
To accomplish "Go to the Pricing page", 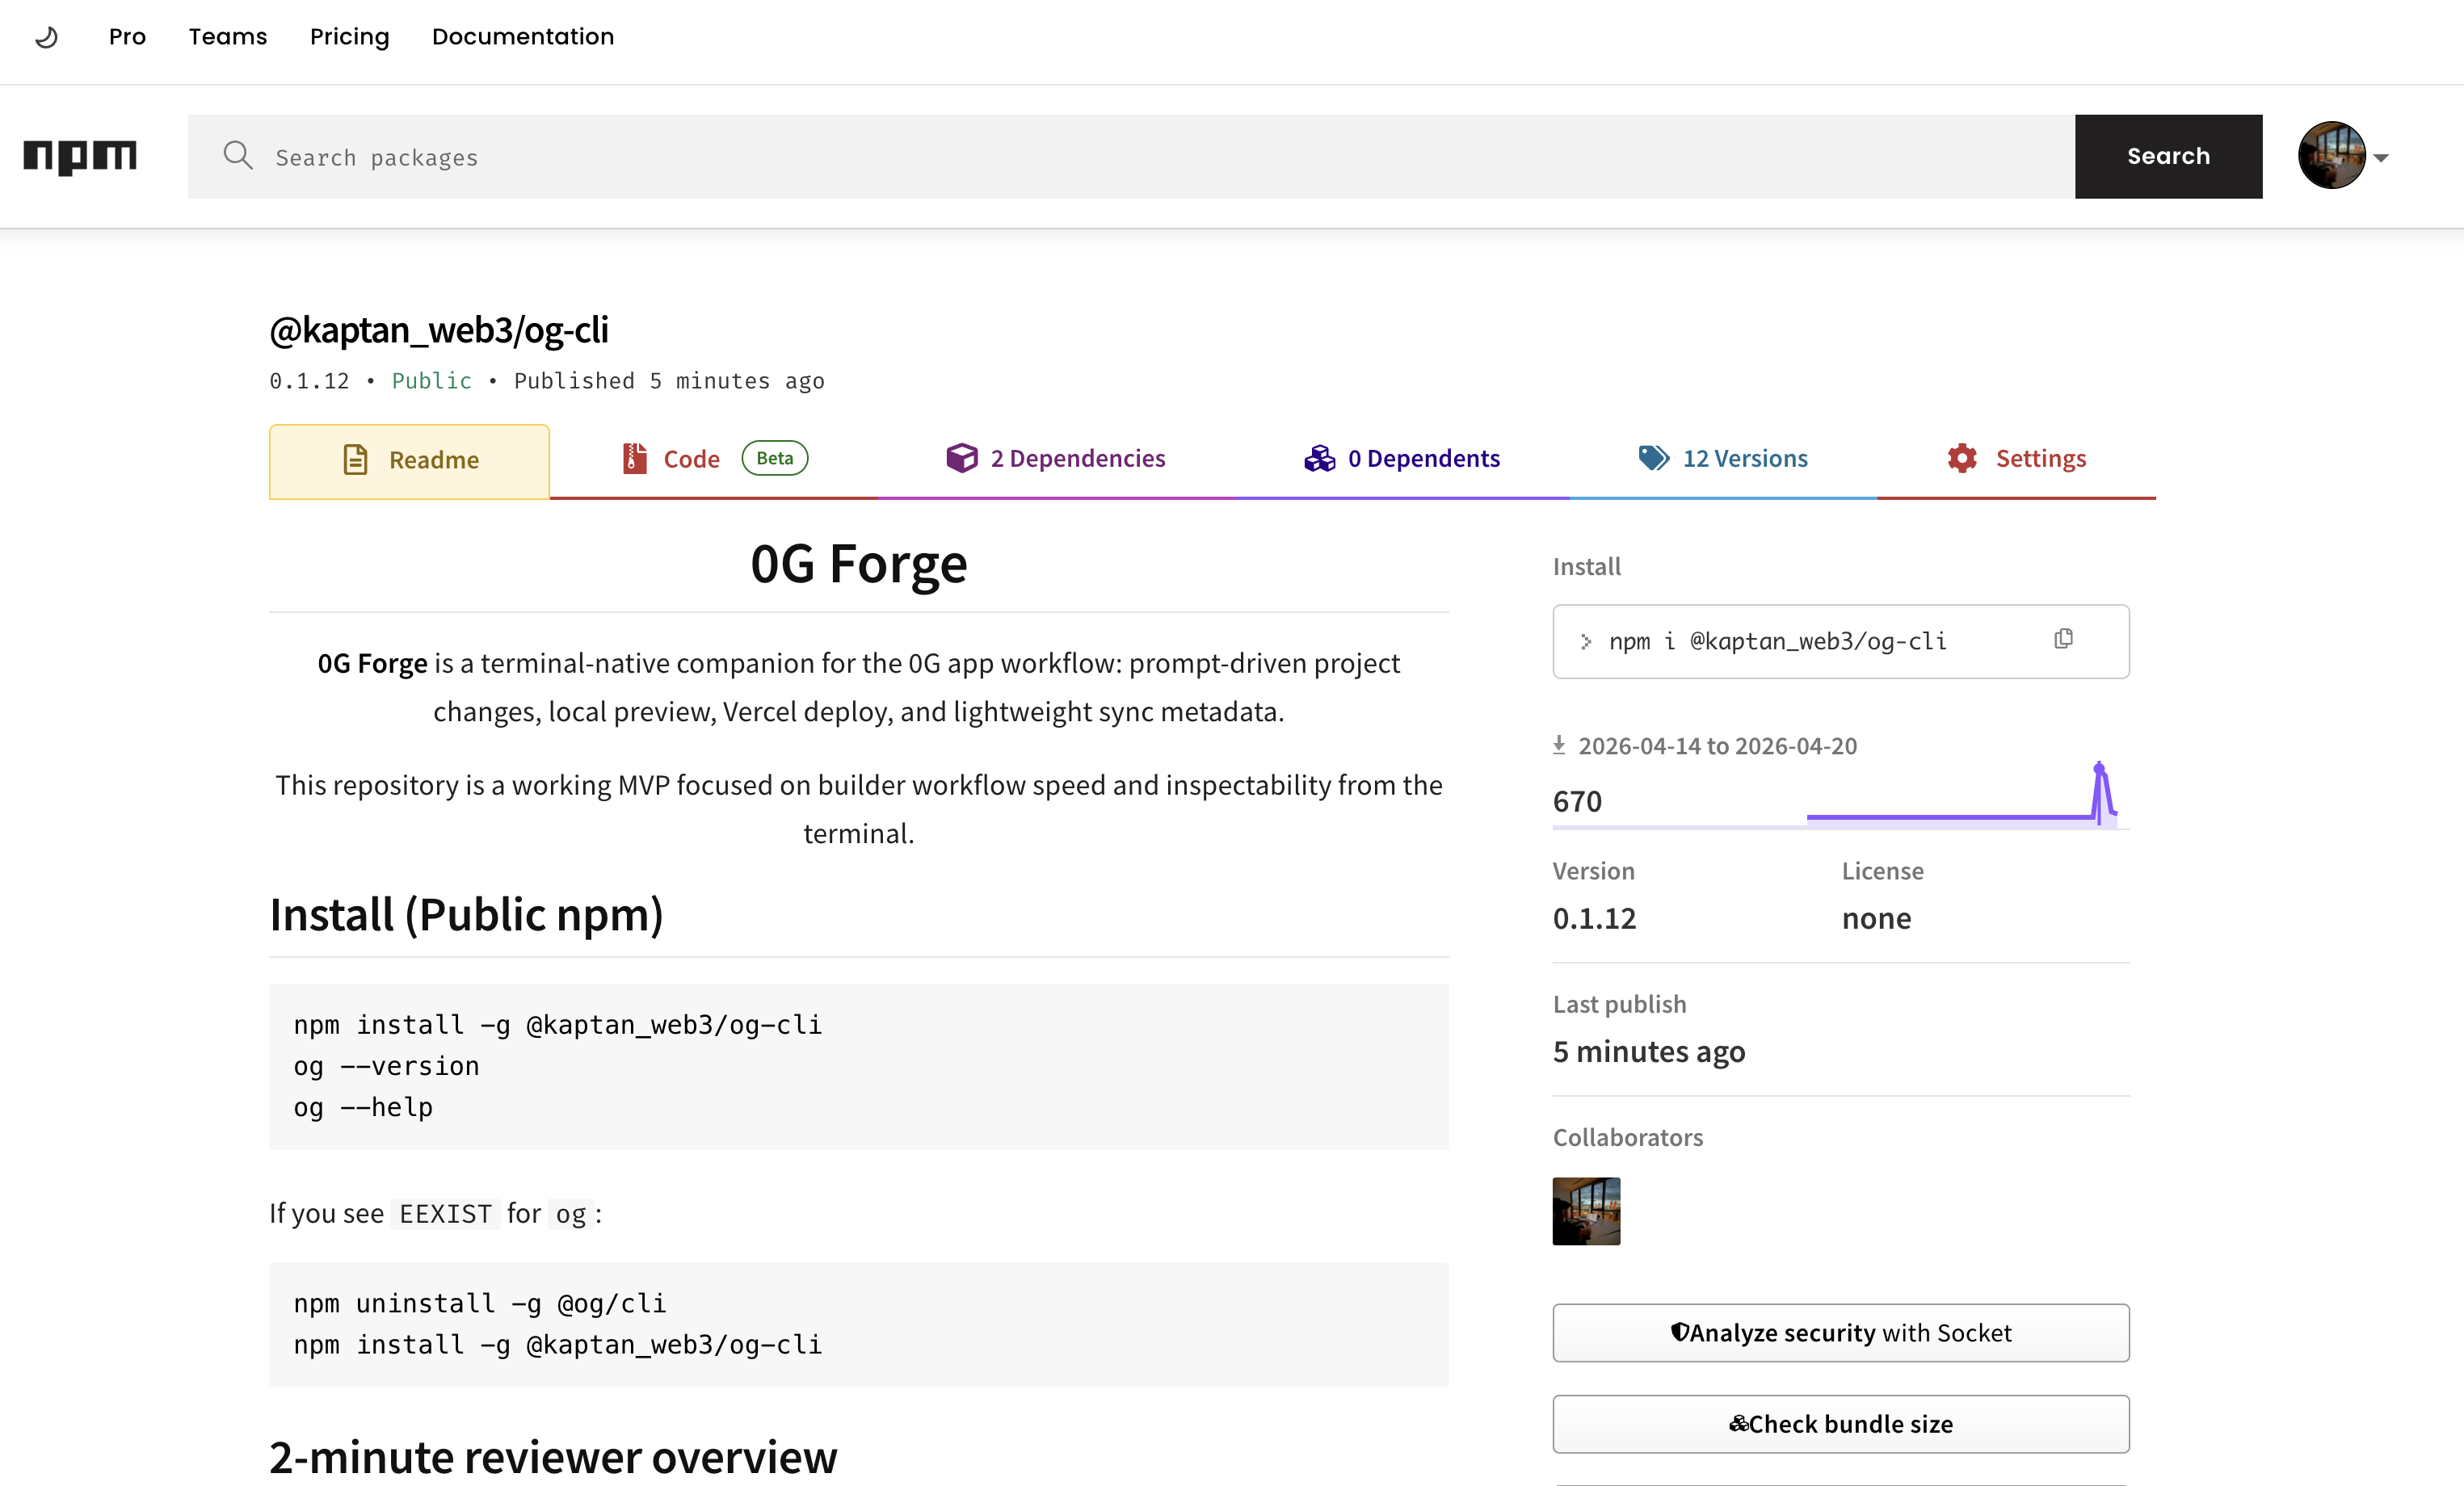I will [350, 37].
